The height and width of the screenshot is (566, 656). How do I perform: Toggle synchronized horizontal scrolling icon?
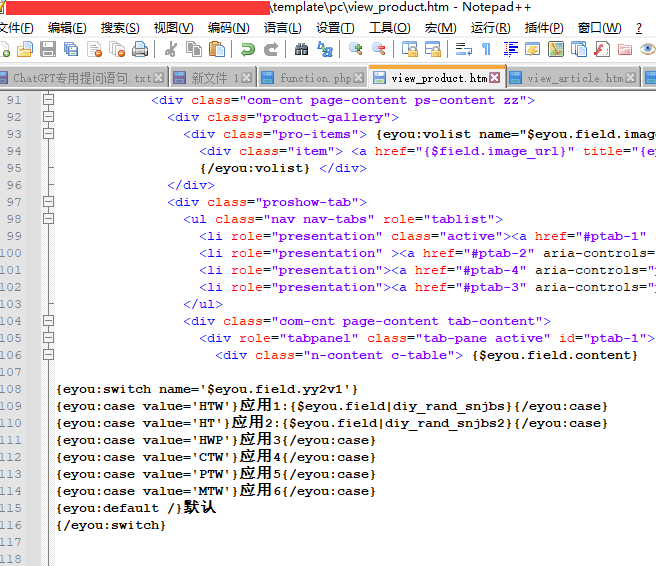coord(433,49)
